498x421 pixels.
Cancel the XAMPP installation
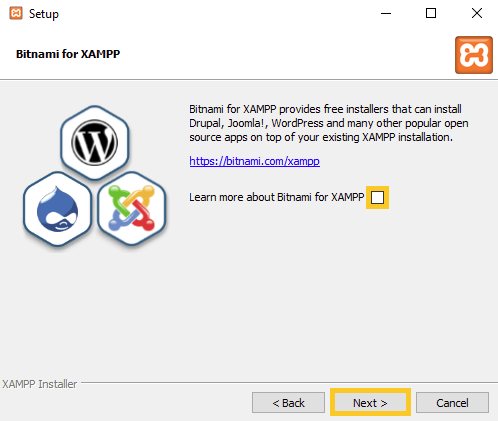pyautogui.click(x=452, y=403)
